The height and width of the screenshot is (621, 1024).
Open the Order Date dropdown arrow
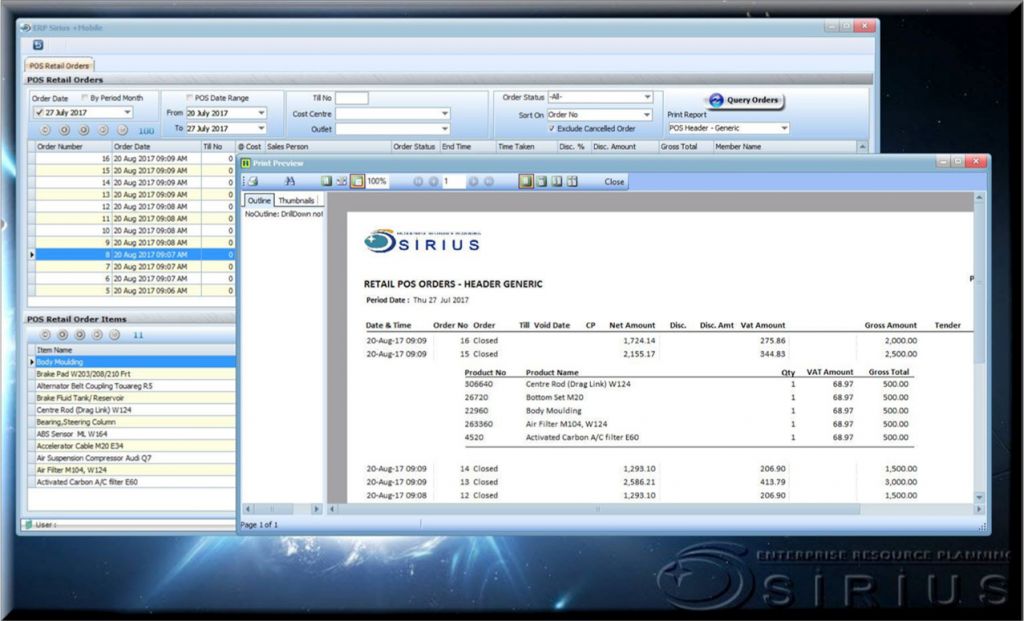(x=127, y=112)
